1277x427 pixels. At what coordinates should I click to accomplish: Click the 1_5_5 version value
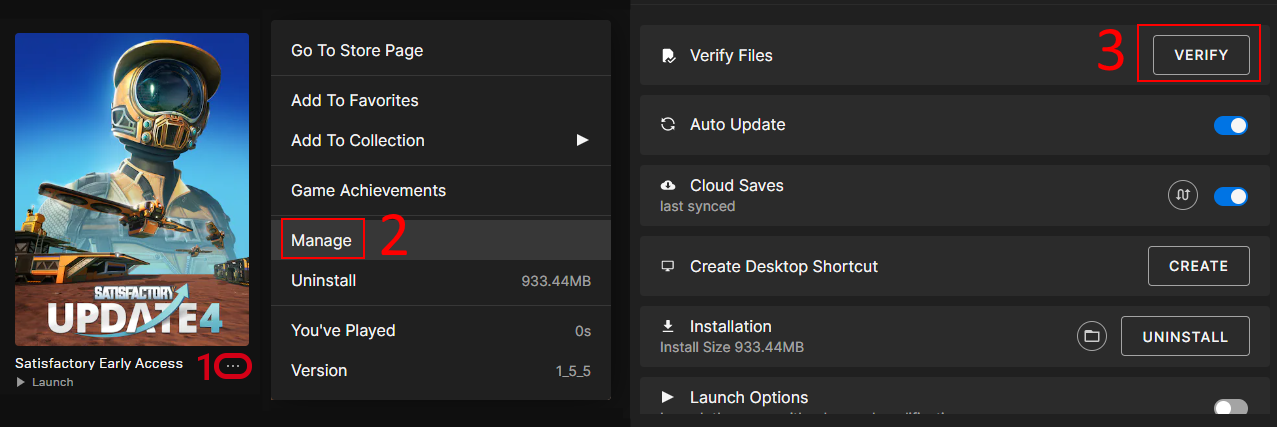click(x=573, y=371)
